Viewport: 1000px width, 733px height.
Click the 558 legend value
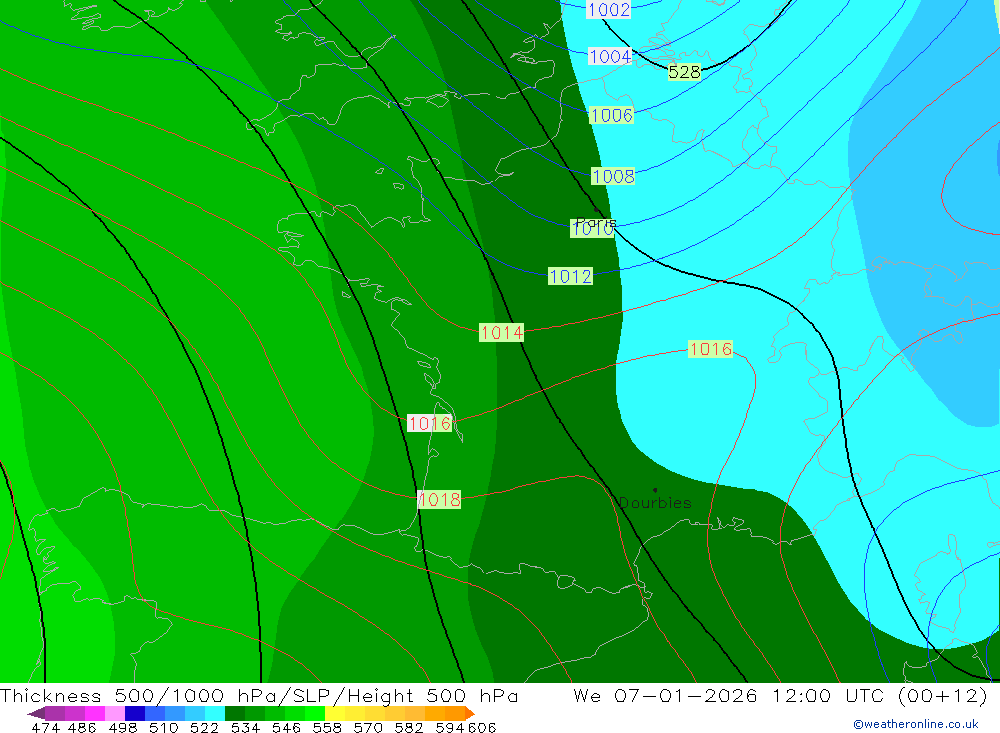(327, 727)
